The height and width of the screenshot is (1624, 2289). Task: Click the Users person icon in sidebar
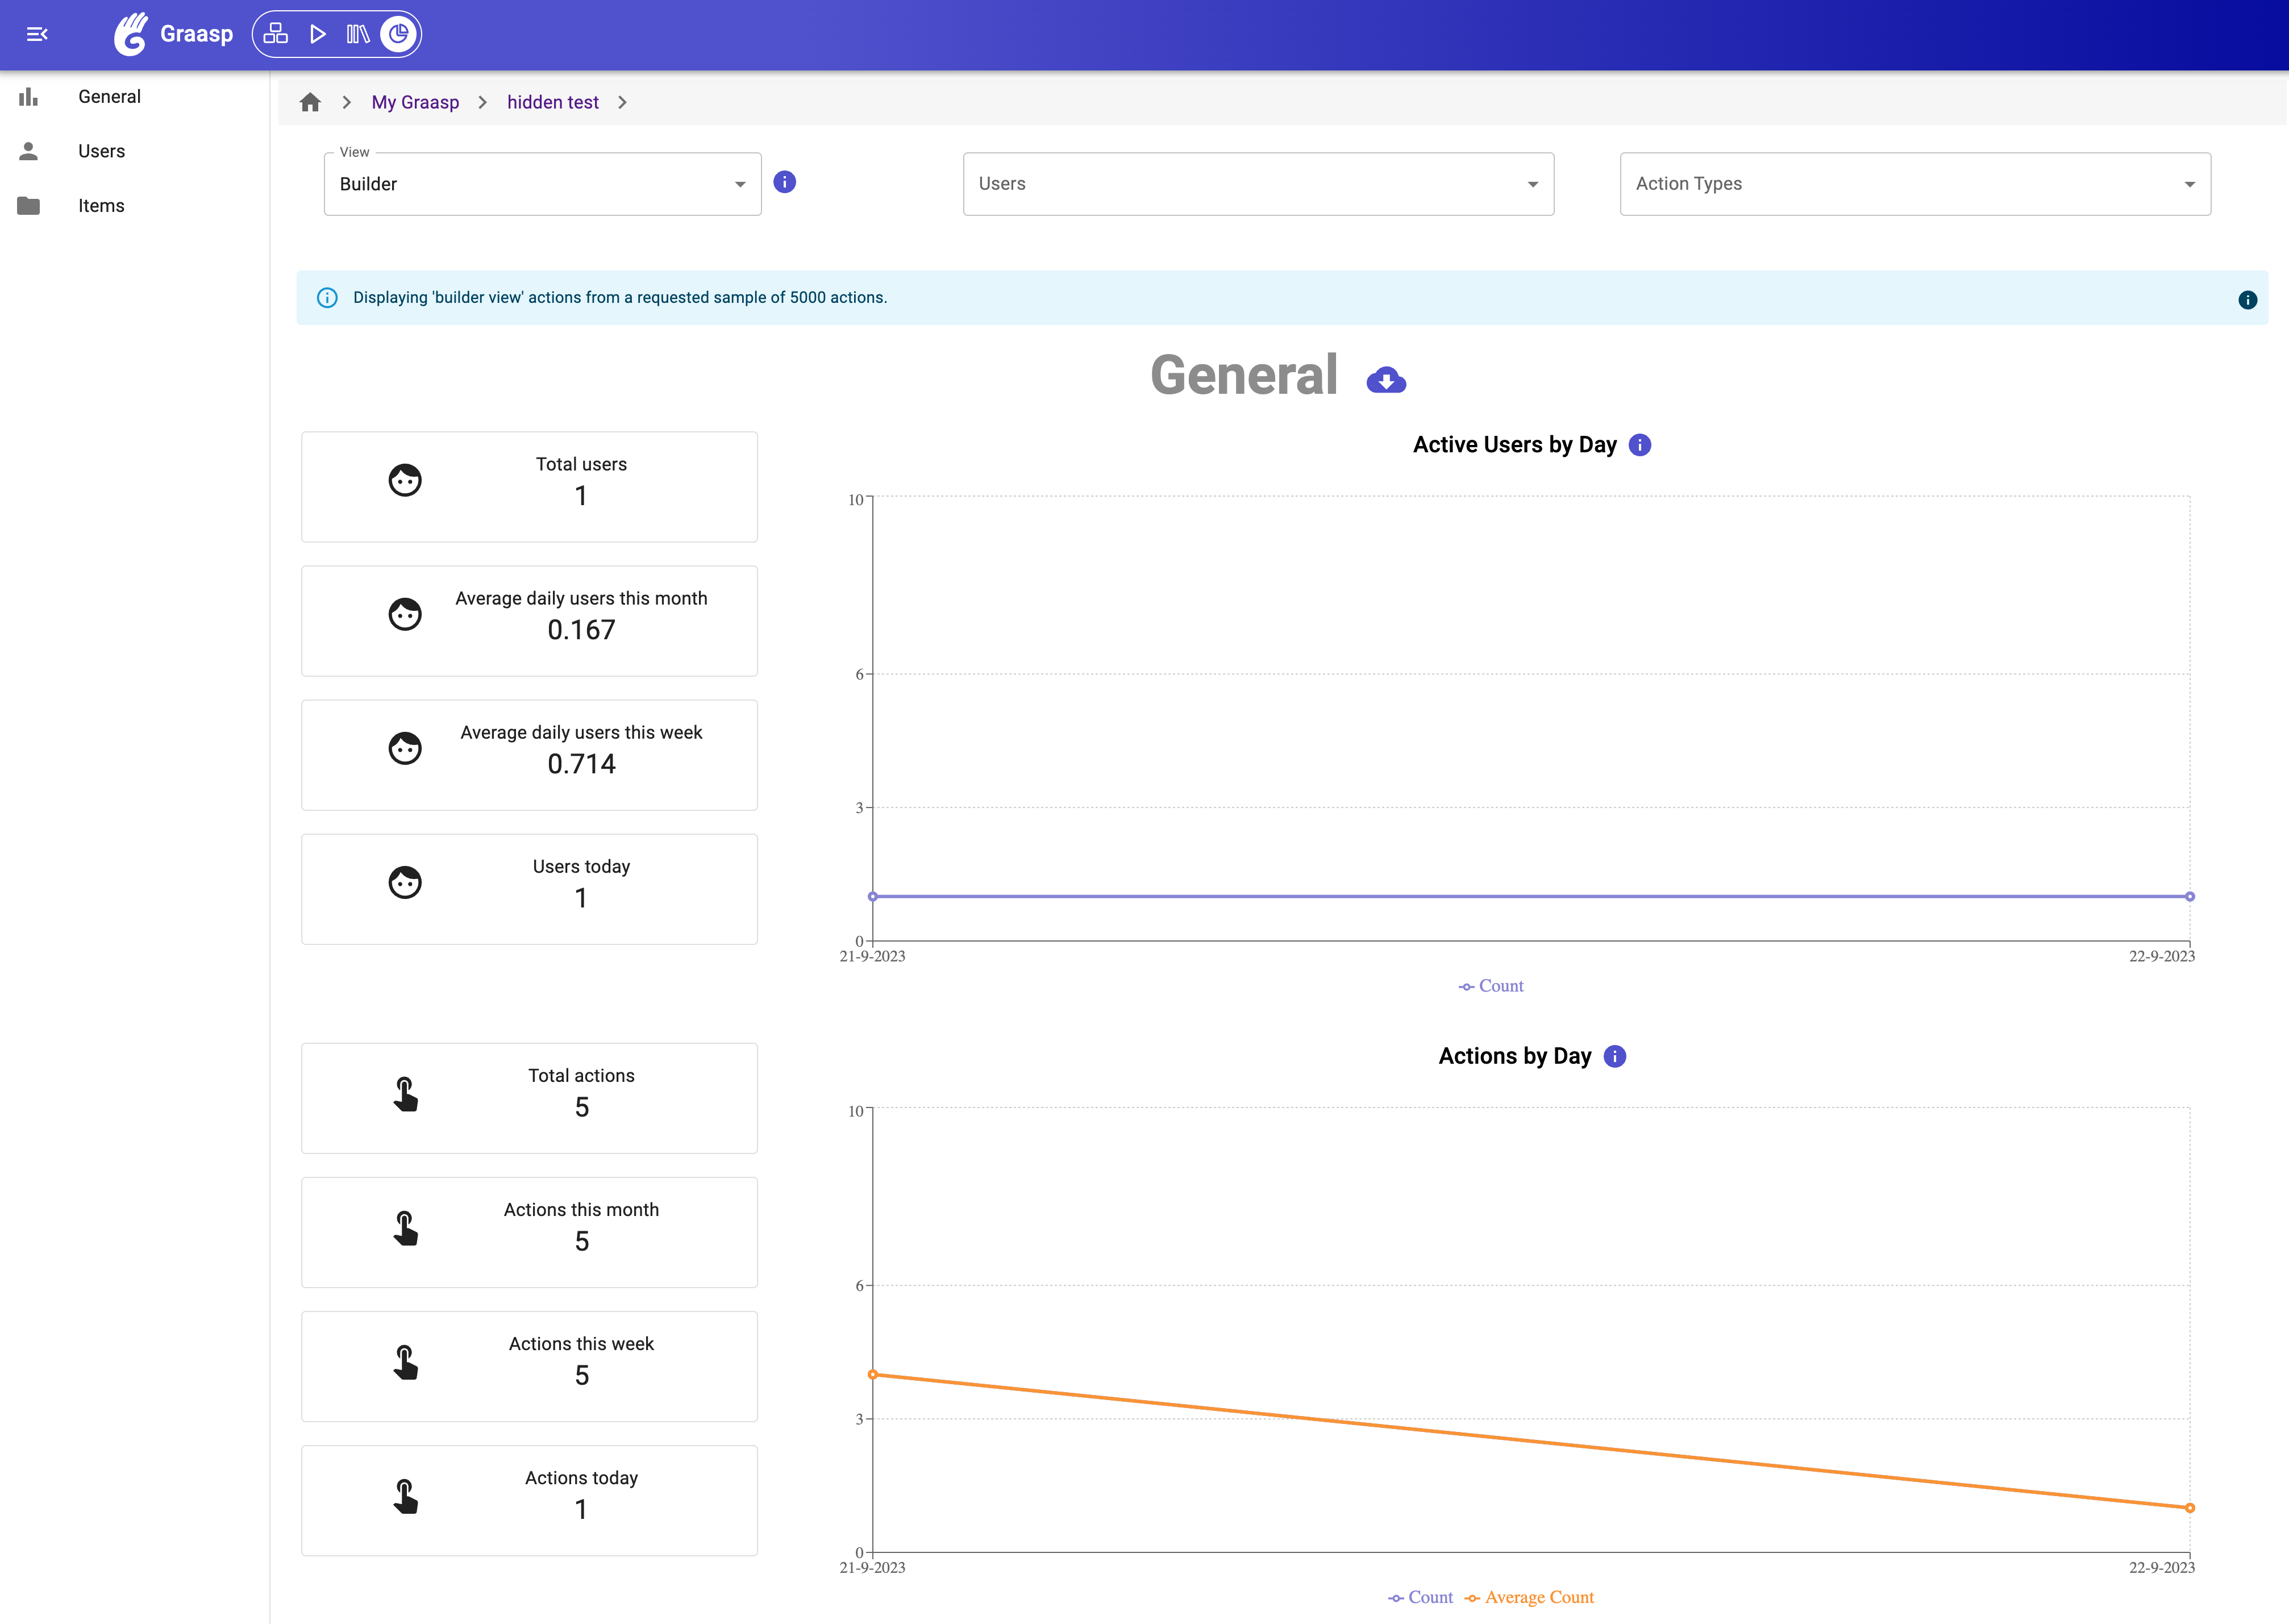28,151
